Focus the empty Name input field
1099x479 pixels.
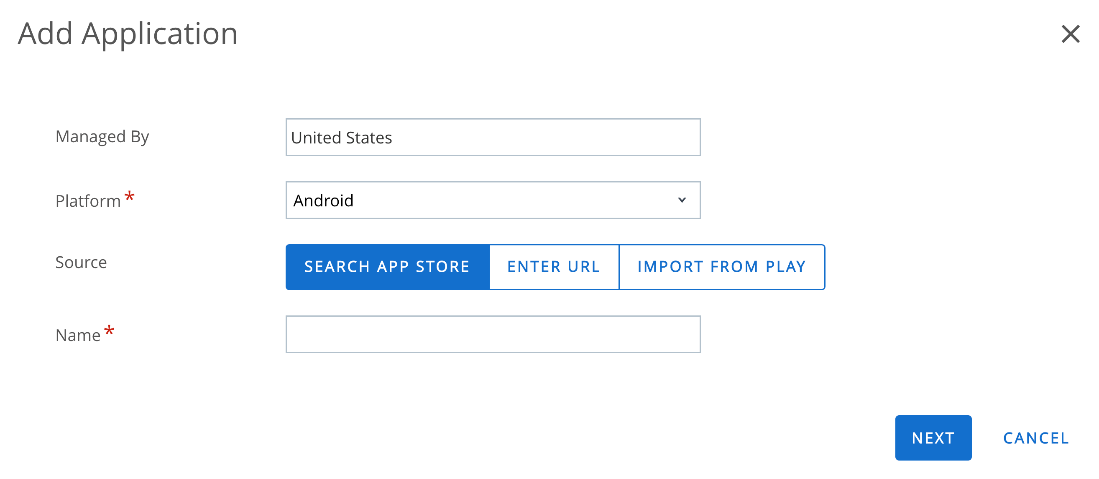pos(492,334)
